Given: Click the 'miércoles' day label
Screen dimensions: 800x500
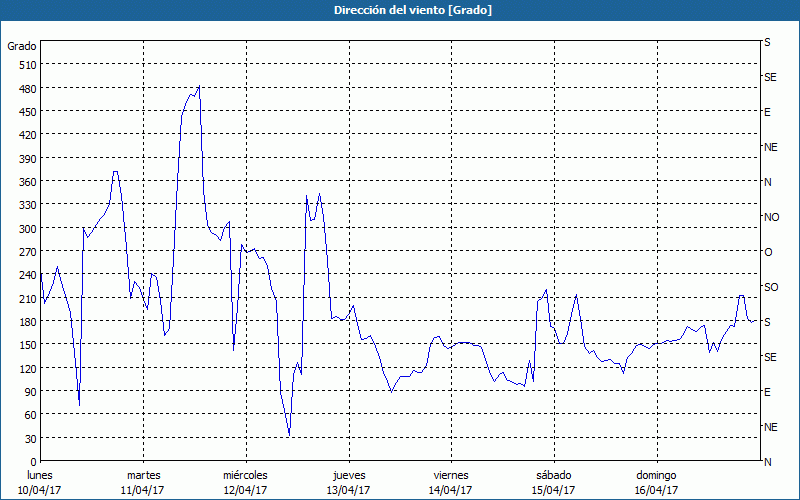Looking at the screenshot, I should [245, 475].
